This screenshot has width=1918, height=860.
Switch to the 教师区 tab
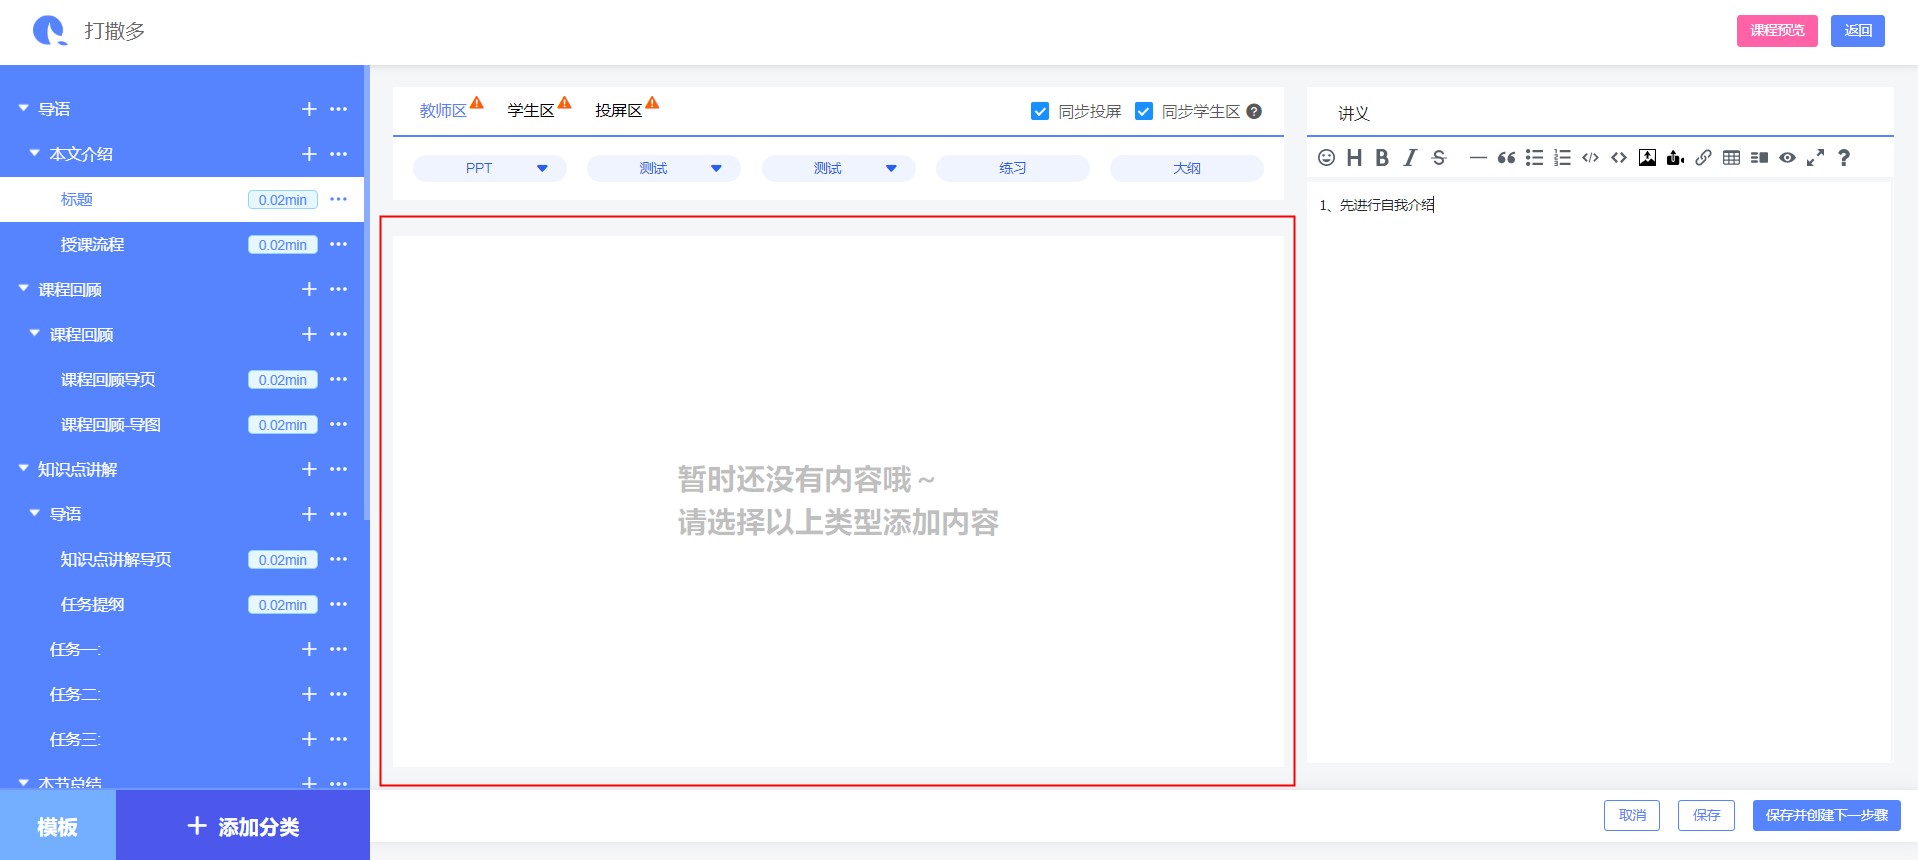click(x=443, y=111)
